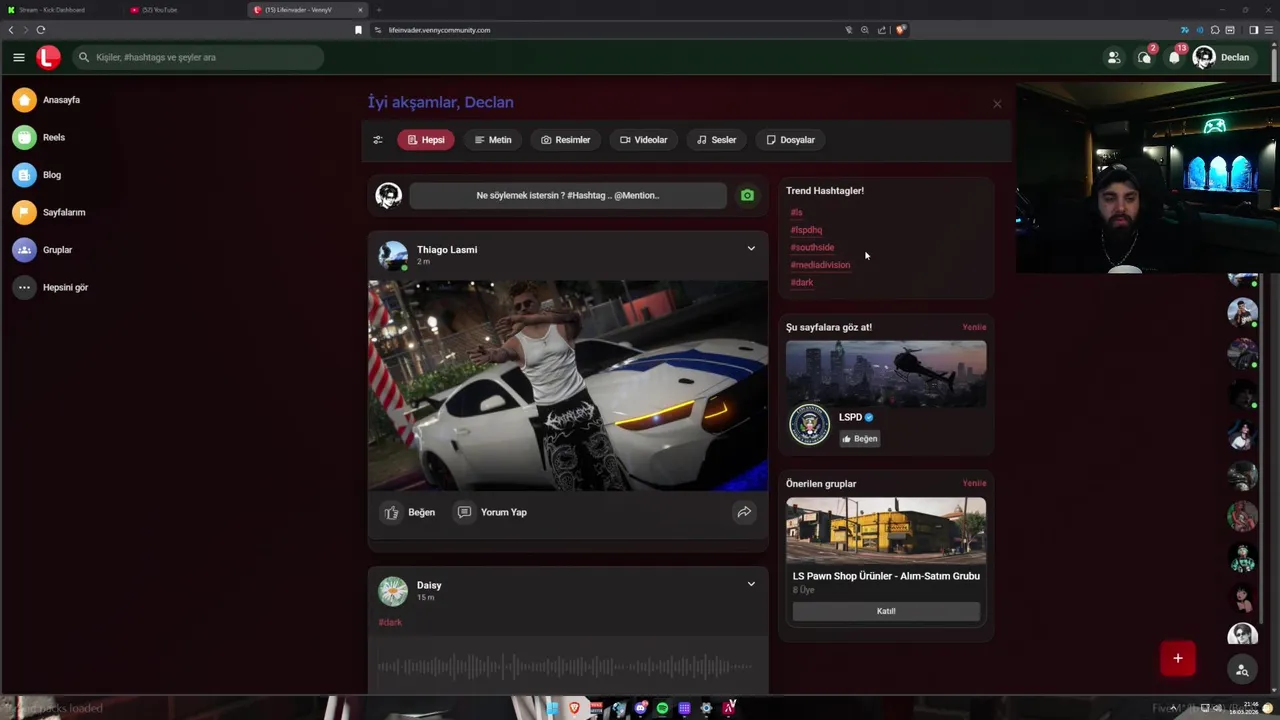Image resolution: width=1280 pixels, height=720 pixels.
Task: Open the #dark trending hashtag in sidebar
Action: 802,282
